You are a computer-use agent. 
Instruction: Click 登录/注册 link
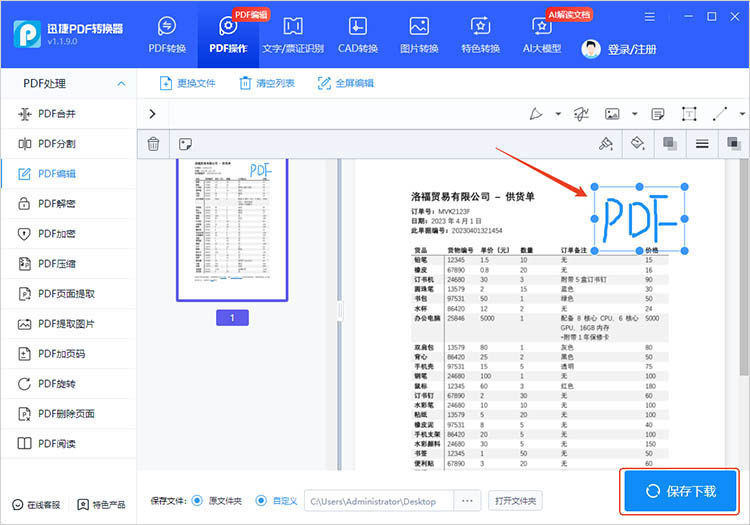[631, 49]
